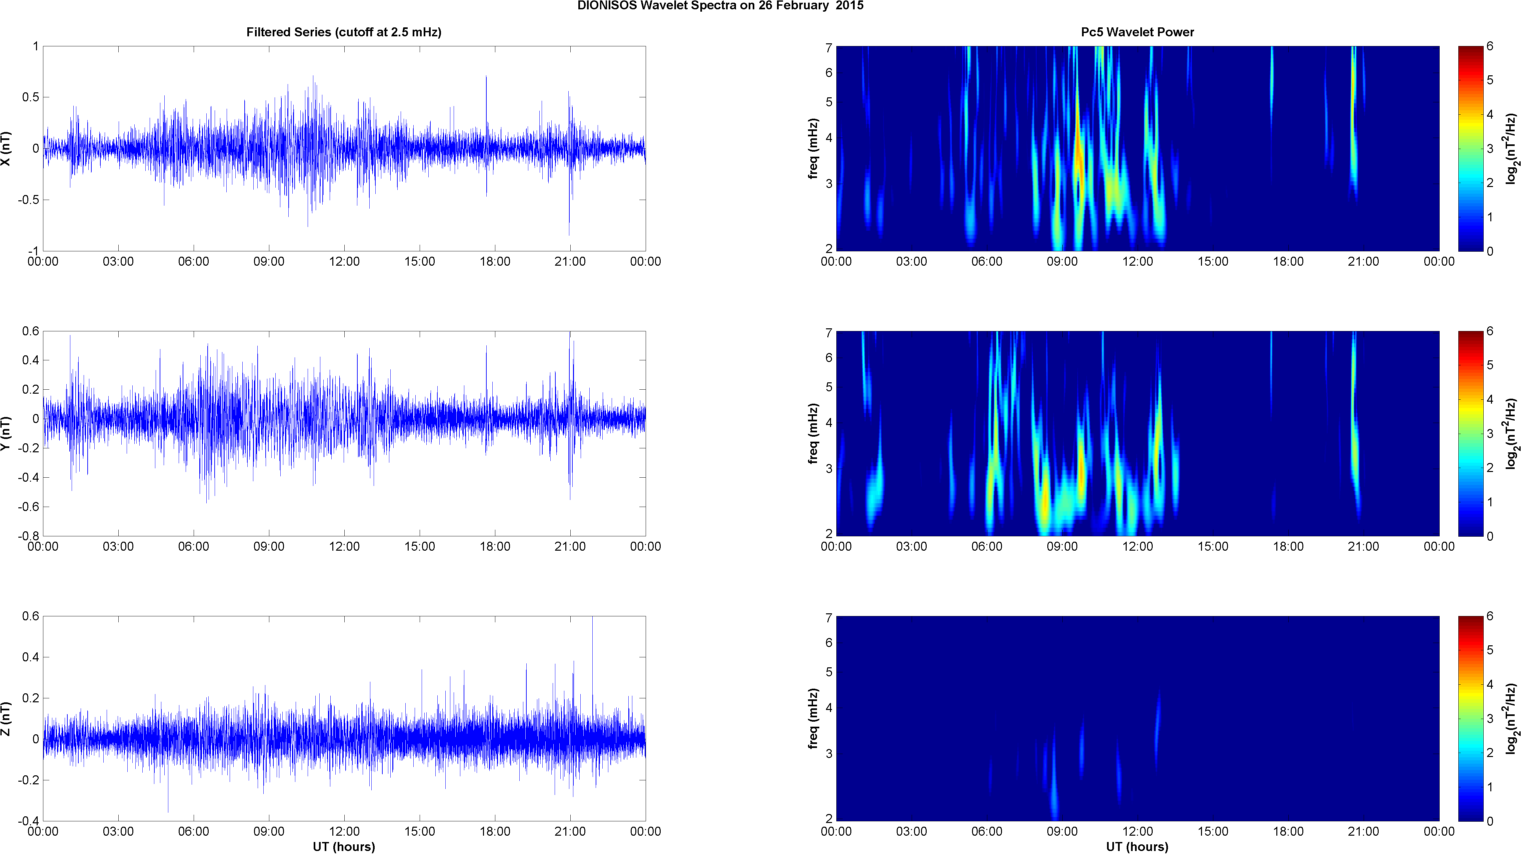This screenshot has width=1521, height=854.
Task: Click the 0 value on bottom colorbar
Action: coord(1490,821)
